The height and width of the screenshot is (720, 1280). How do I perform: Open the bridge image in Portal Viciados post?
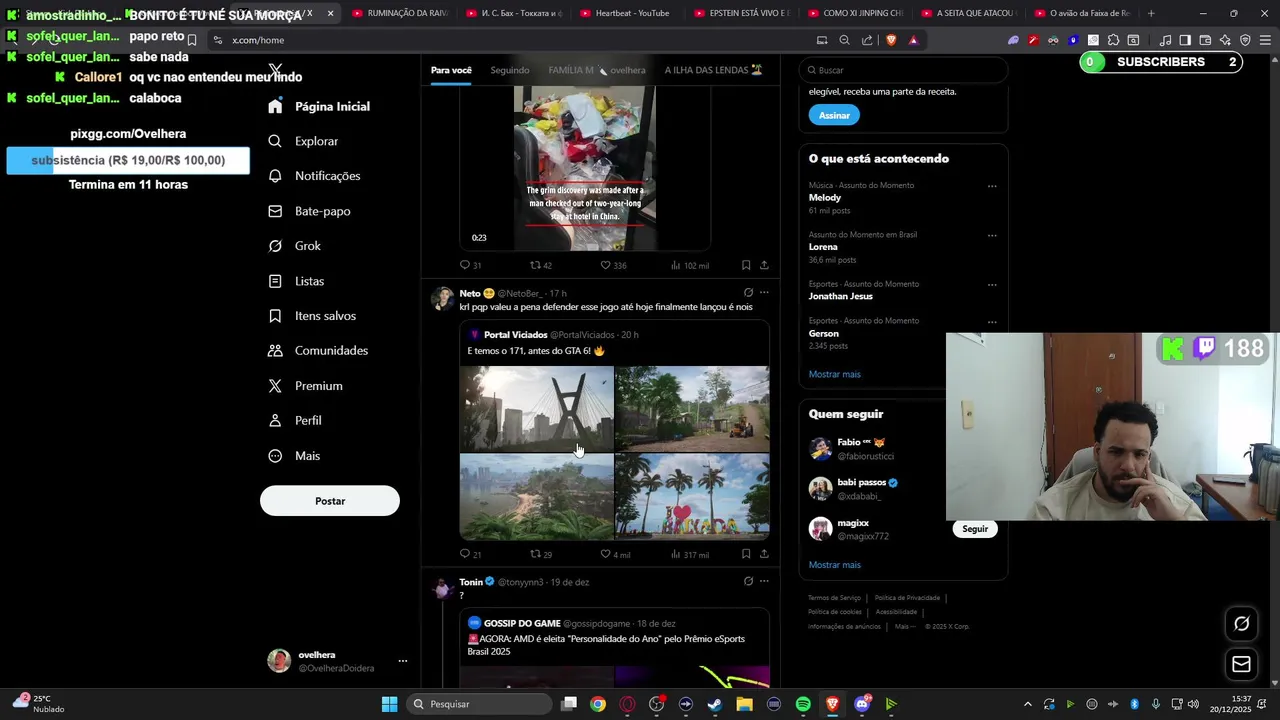(536, 409)
